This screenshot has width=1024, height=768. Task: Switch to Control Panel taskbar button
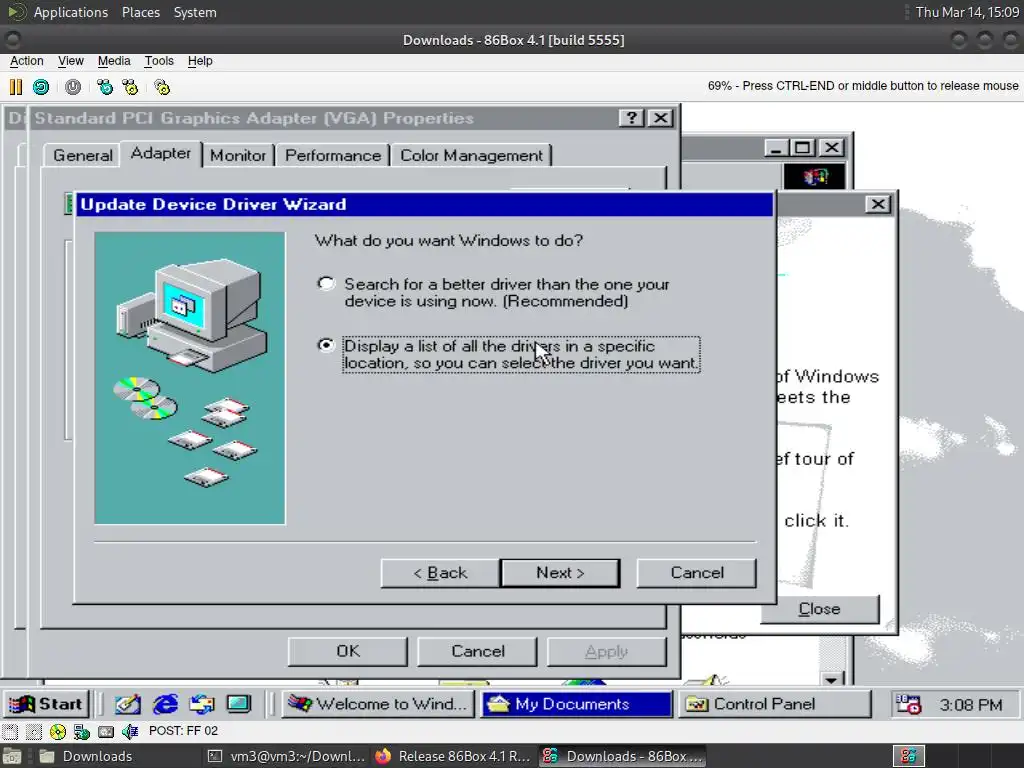click(775, 704)
